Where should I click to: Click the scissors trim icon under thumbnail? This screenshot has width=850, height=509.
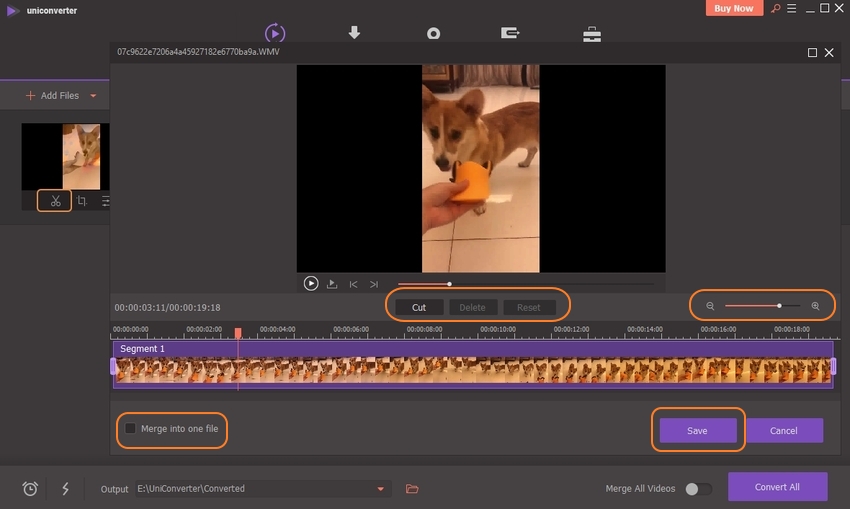tap(55, 201)
